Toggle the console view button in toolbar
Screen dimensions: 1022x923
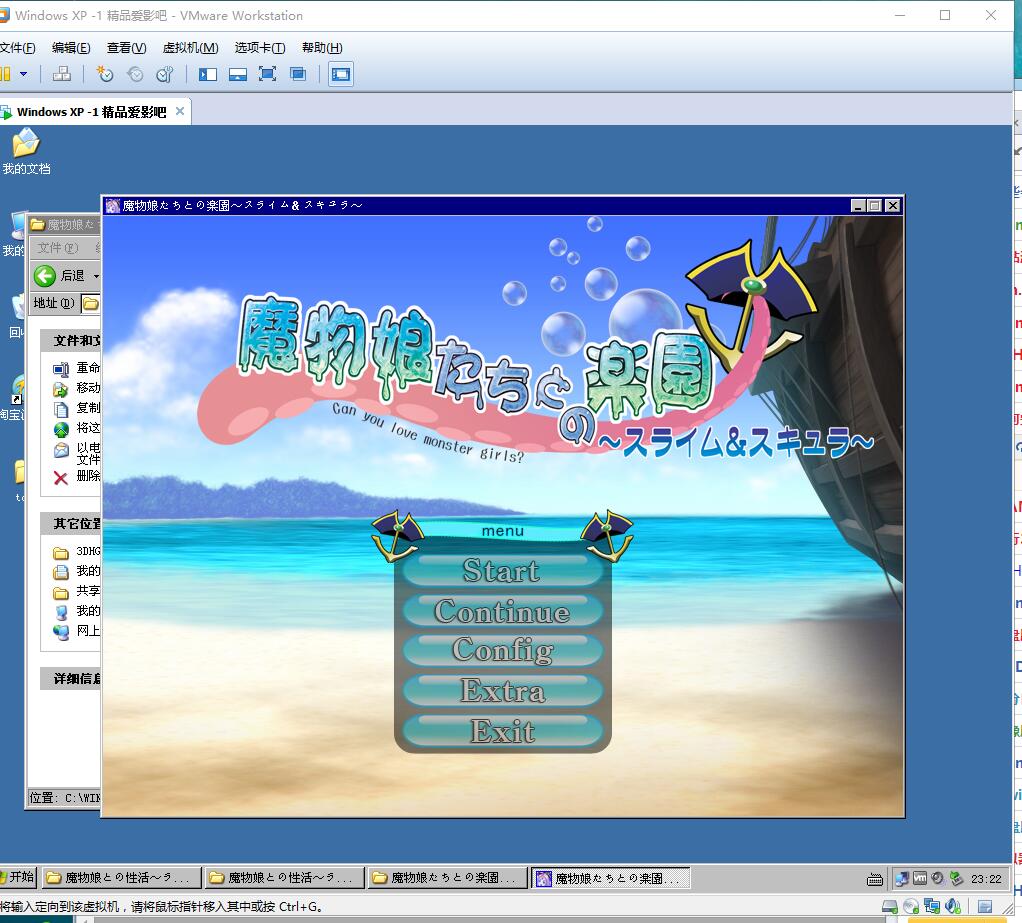point(341,74)
